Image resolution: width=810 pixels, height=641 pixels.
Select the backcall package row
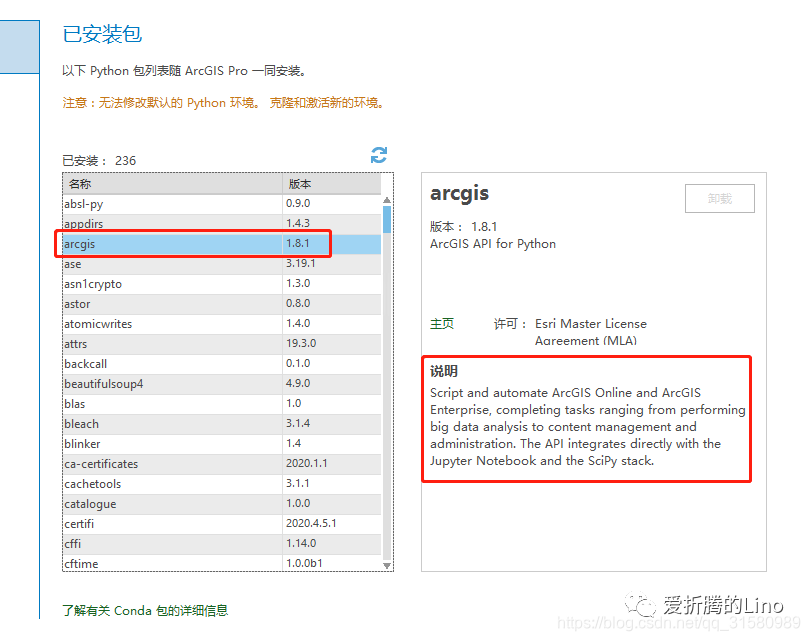pos(222,364)
